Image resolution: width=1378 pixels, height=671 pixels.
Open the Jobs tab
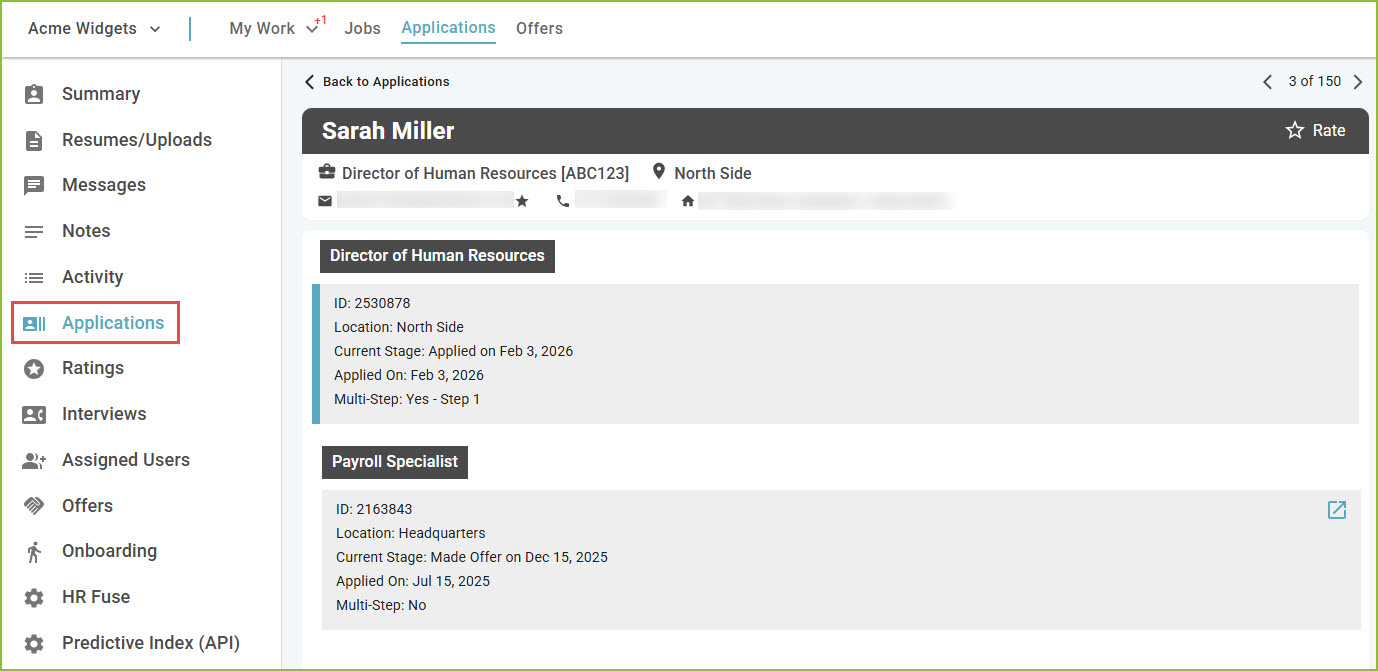[363, 29]
